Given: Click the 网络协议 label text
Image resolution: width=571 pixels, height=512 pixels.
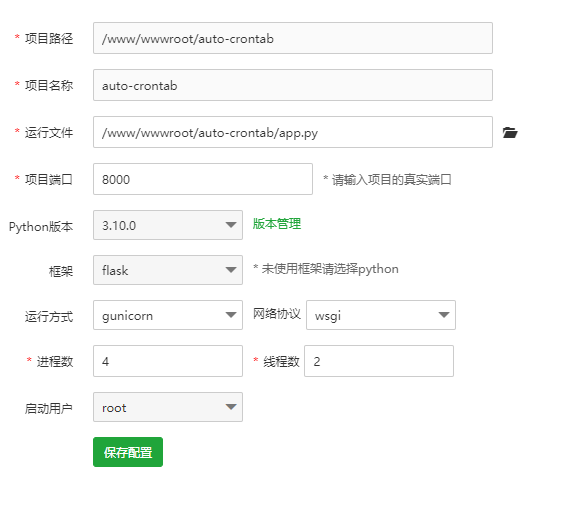Looking at the screenshot, I should [x=277, y=314].
